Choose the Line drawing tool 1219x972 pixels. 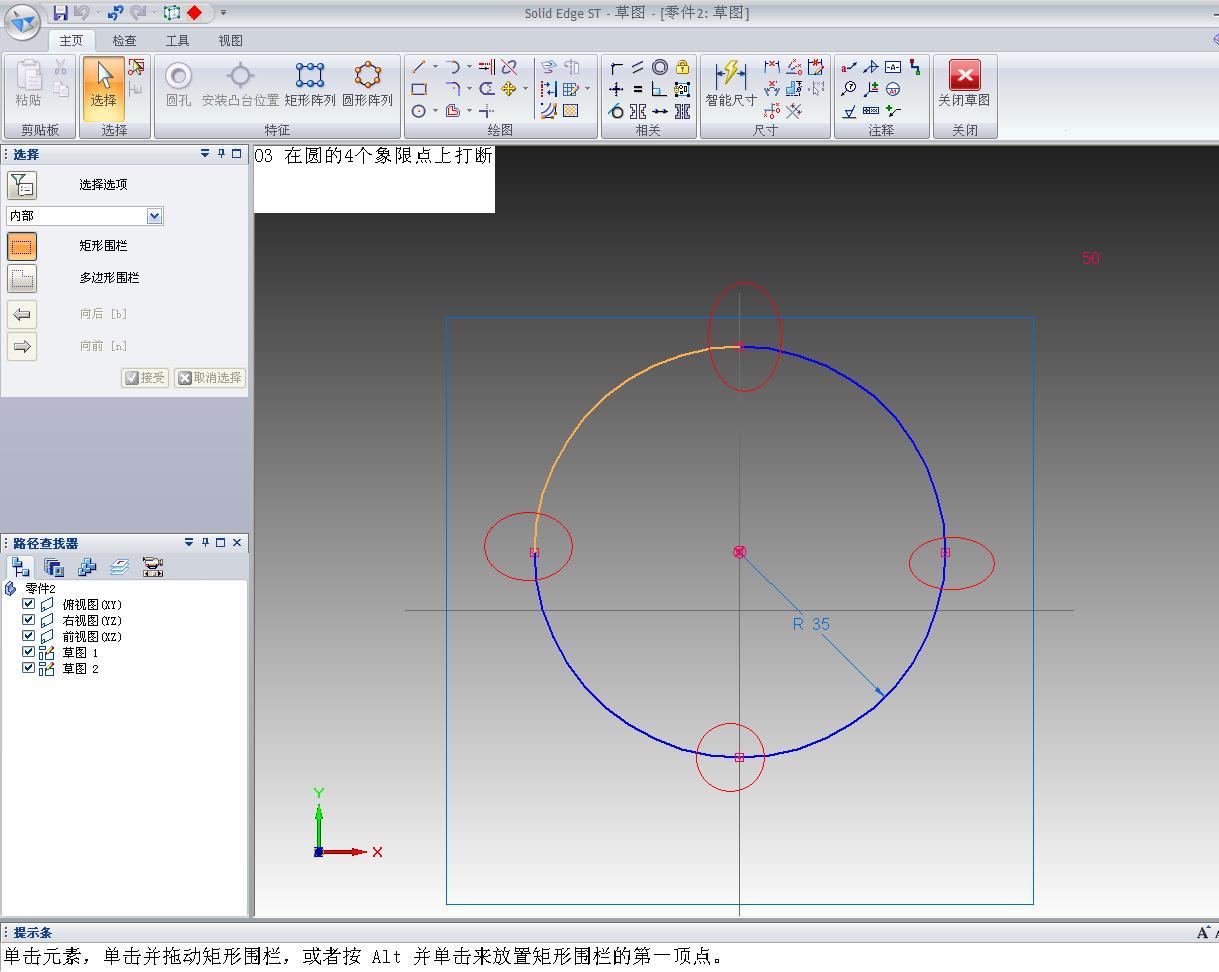[x=419, y=67]
